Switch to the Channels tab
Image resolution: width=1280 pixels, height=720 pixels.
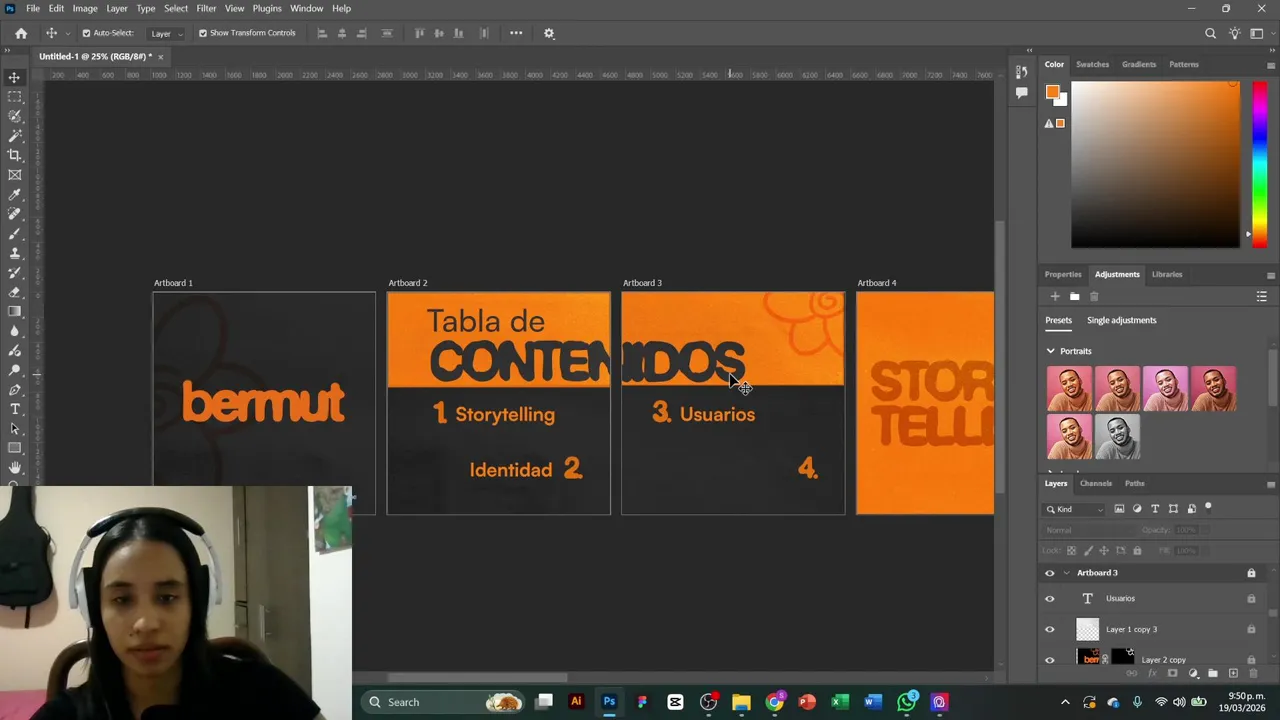pos(1095,483)
